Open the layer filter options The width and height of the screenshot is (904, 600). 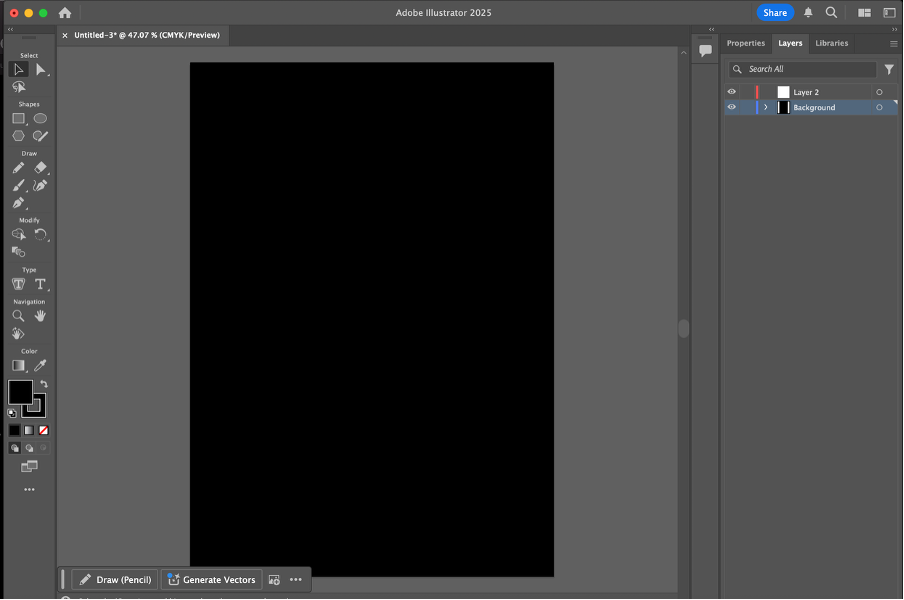coord(888,70)
